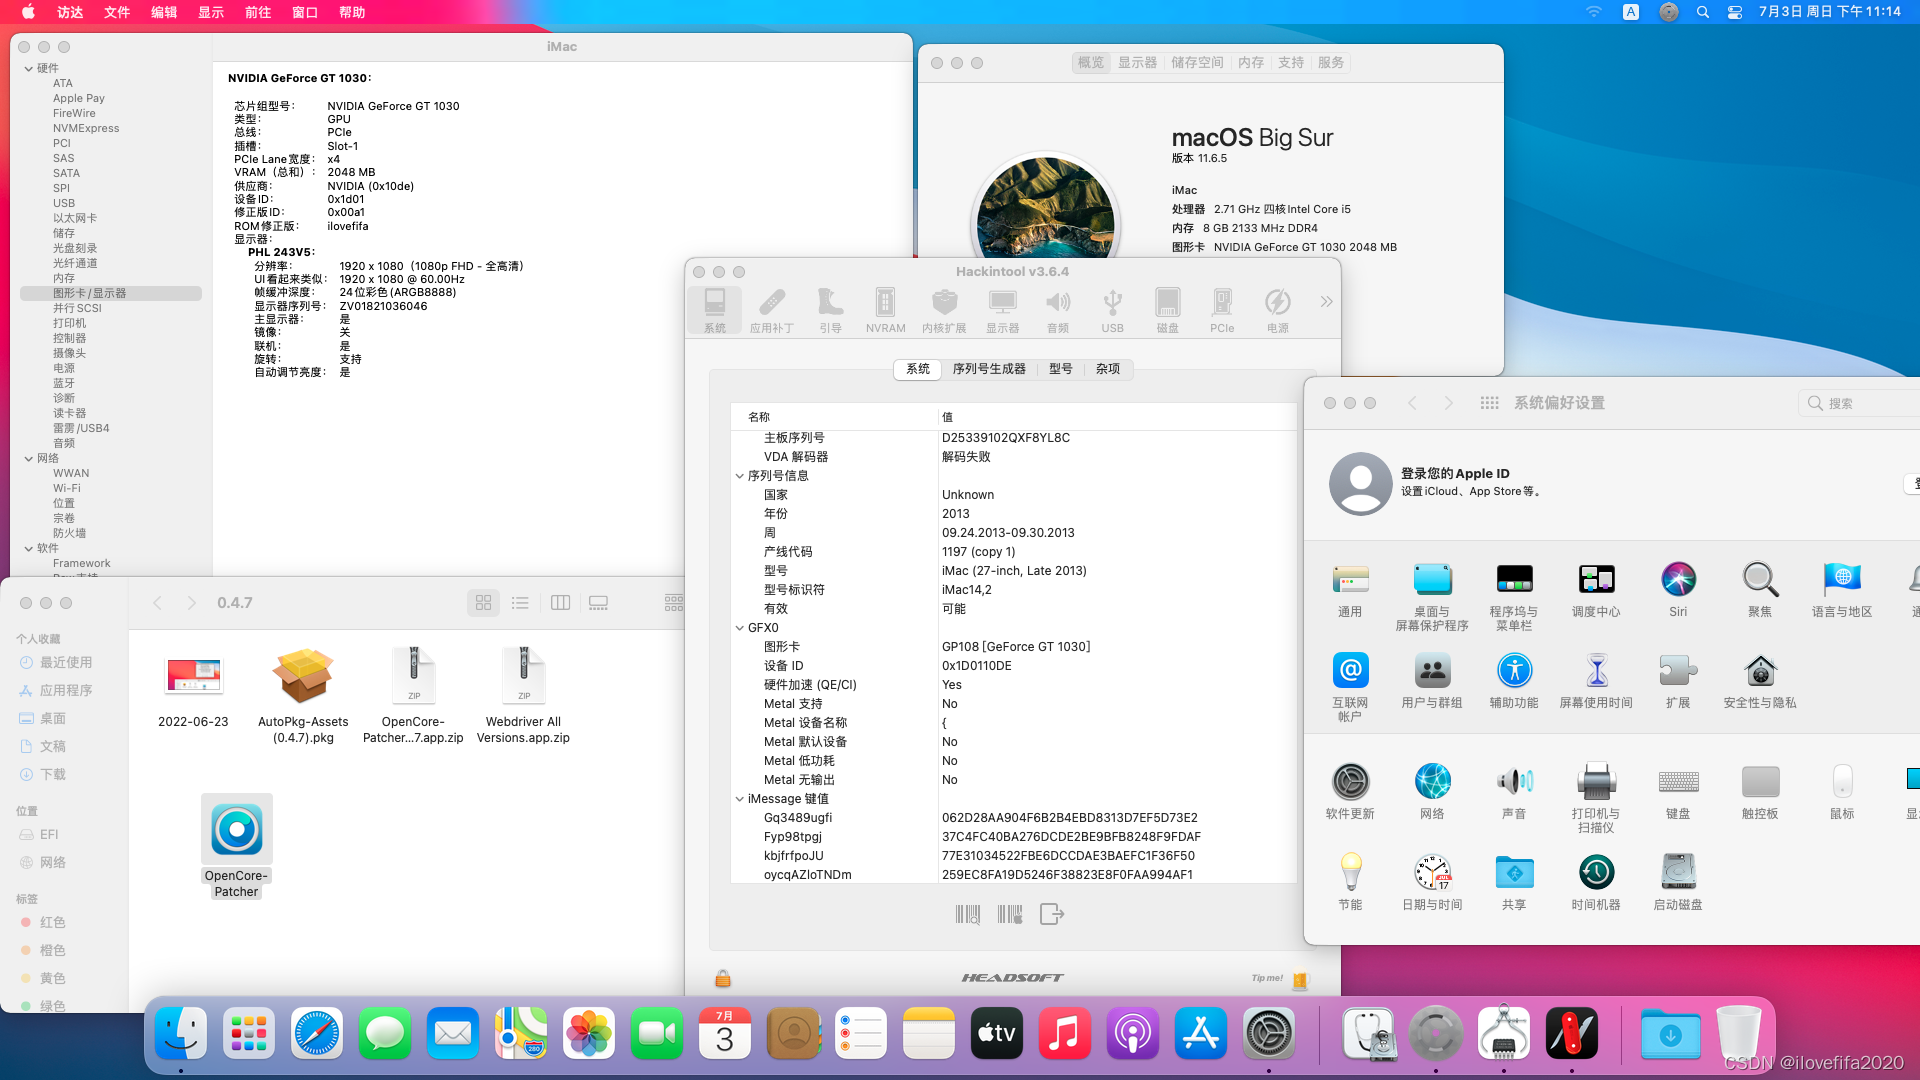Collapse 硬件 section in System Information sidebar
The width and height of the screenshot is (1920, 1080).
point(29,69)
